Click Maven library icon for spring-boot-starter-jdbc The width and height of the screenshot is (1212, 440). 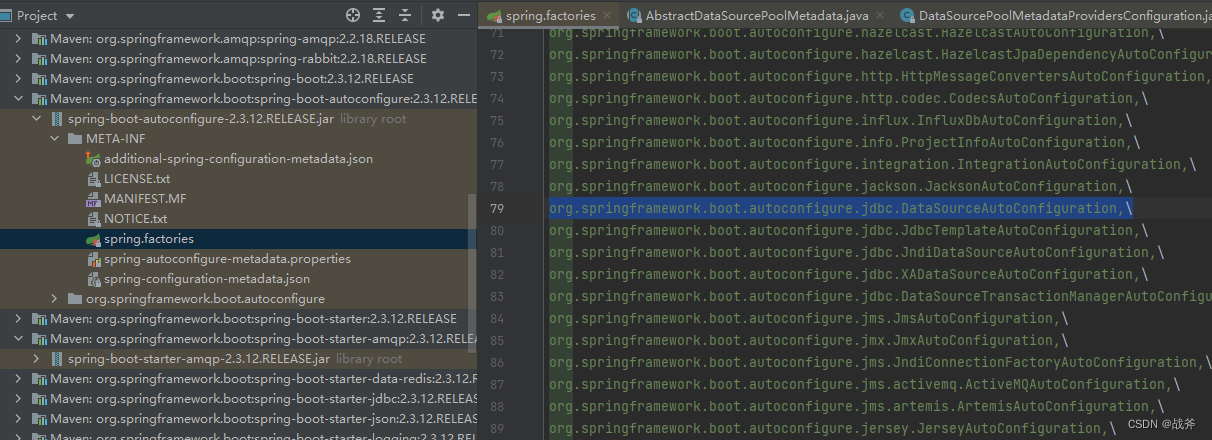(x=39, y=398)
